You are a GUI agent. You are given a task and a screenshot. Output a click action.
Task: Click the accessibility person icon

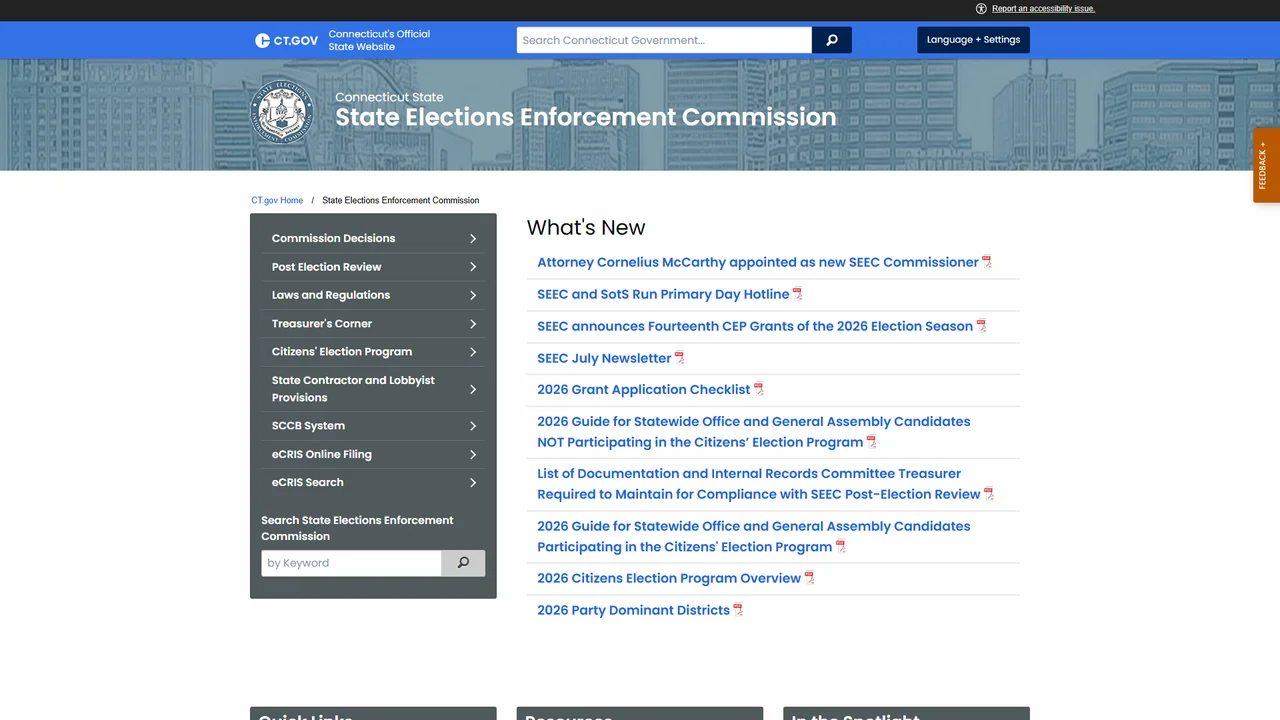981,9
